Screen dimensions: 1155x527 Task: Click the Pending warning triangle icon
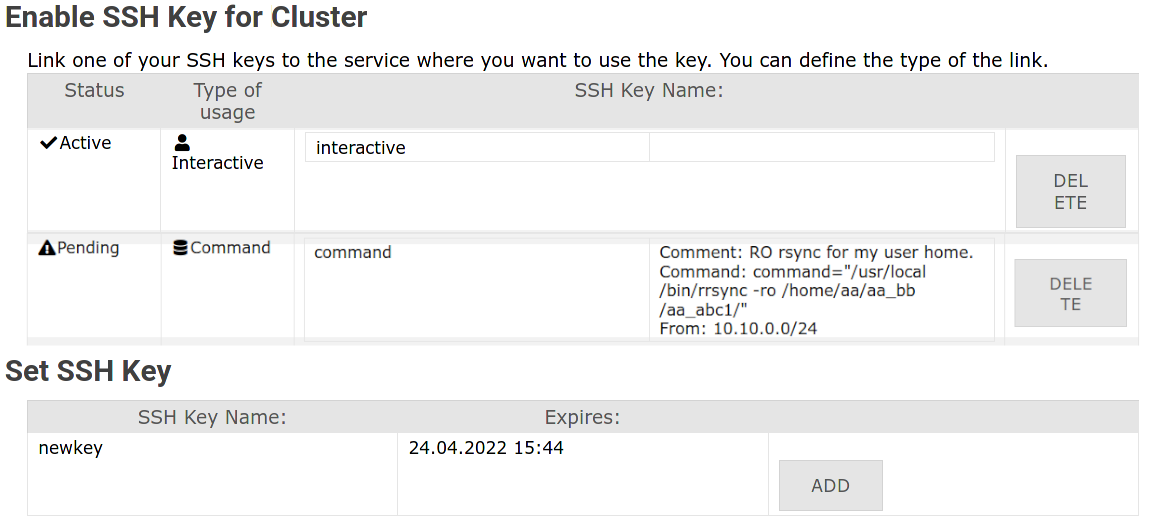pyautogui.click(x=46, y=248)
